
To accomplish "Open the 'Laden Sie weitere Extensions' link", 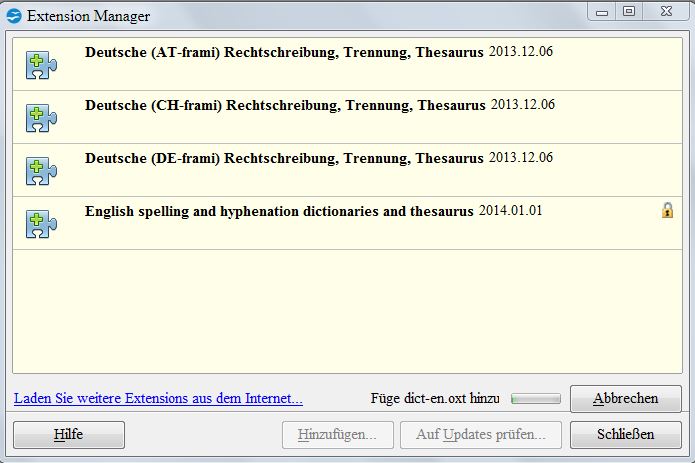I will pyautogui.click(x=158, y=399).
